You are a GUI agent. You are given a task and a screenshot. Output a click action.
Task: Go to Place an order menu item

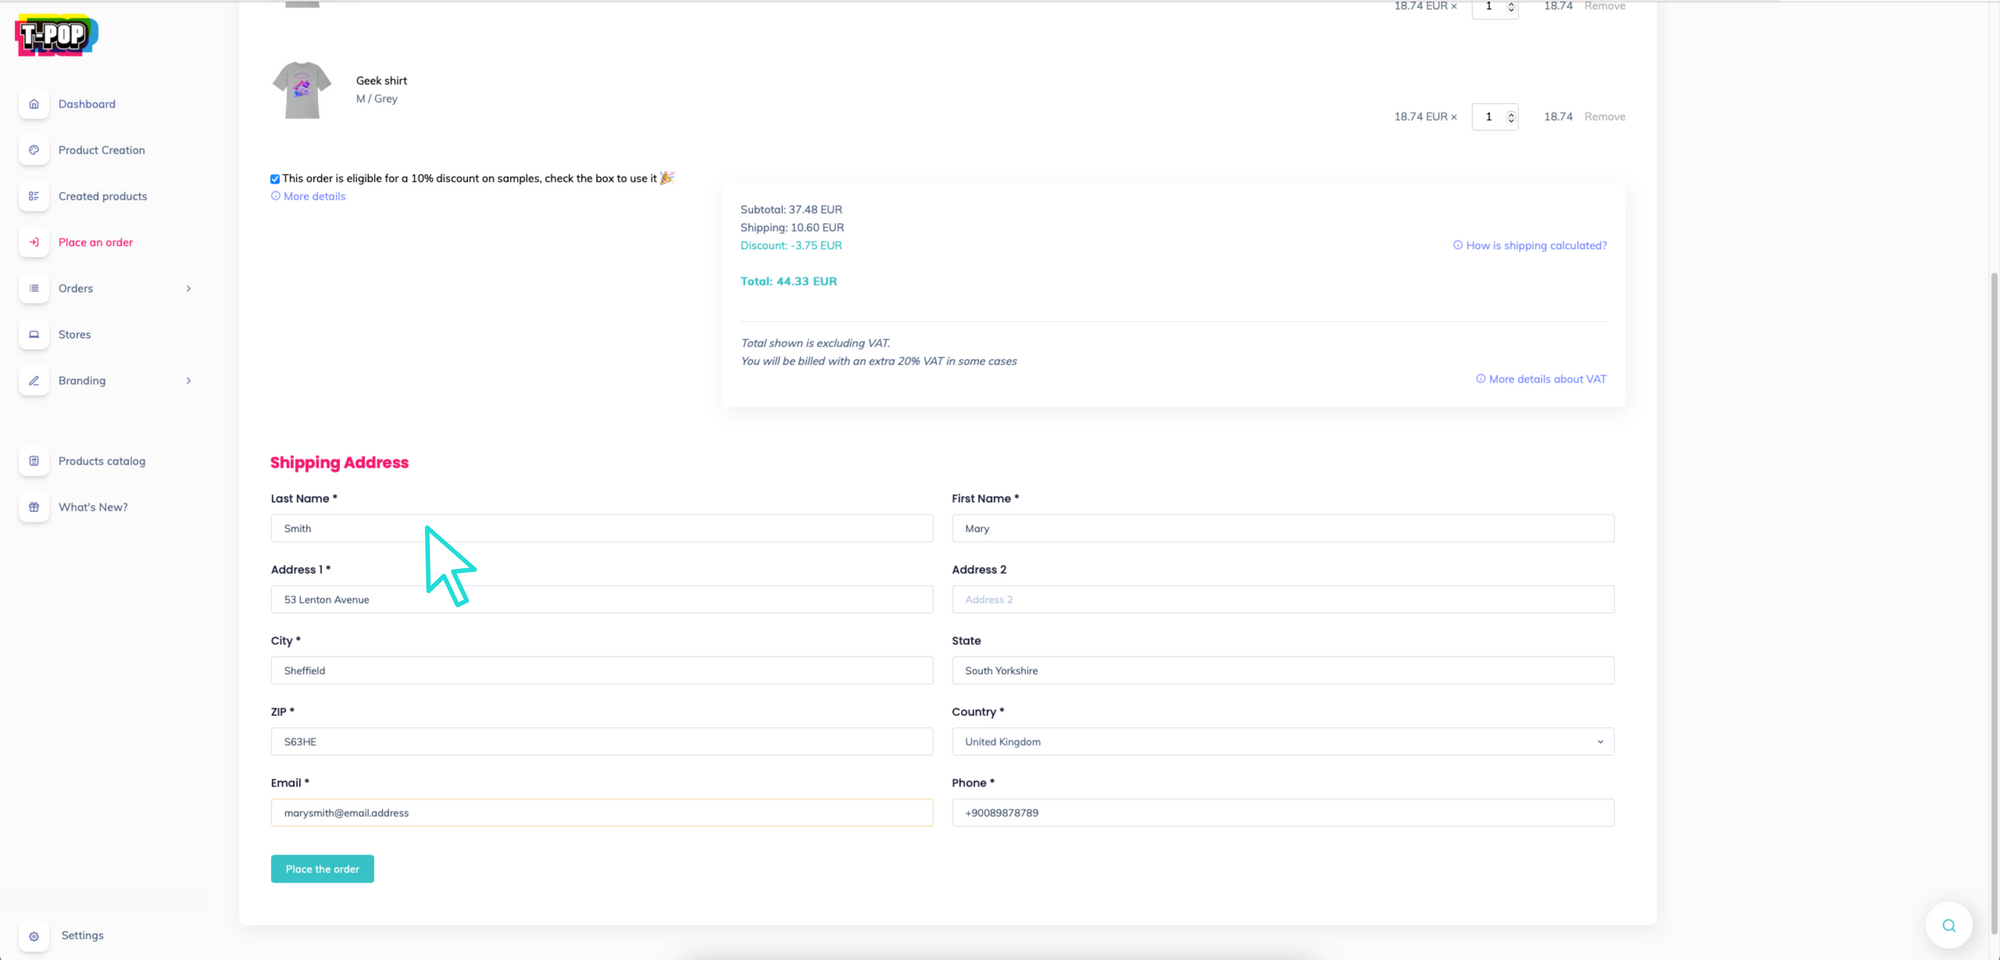[x=95, y=242]
